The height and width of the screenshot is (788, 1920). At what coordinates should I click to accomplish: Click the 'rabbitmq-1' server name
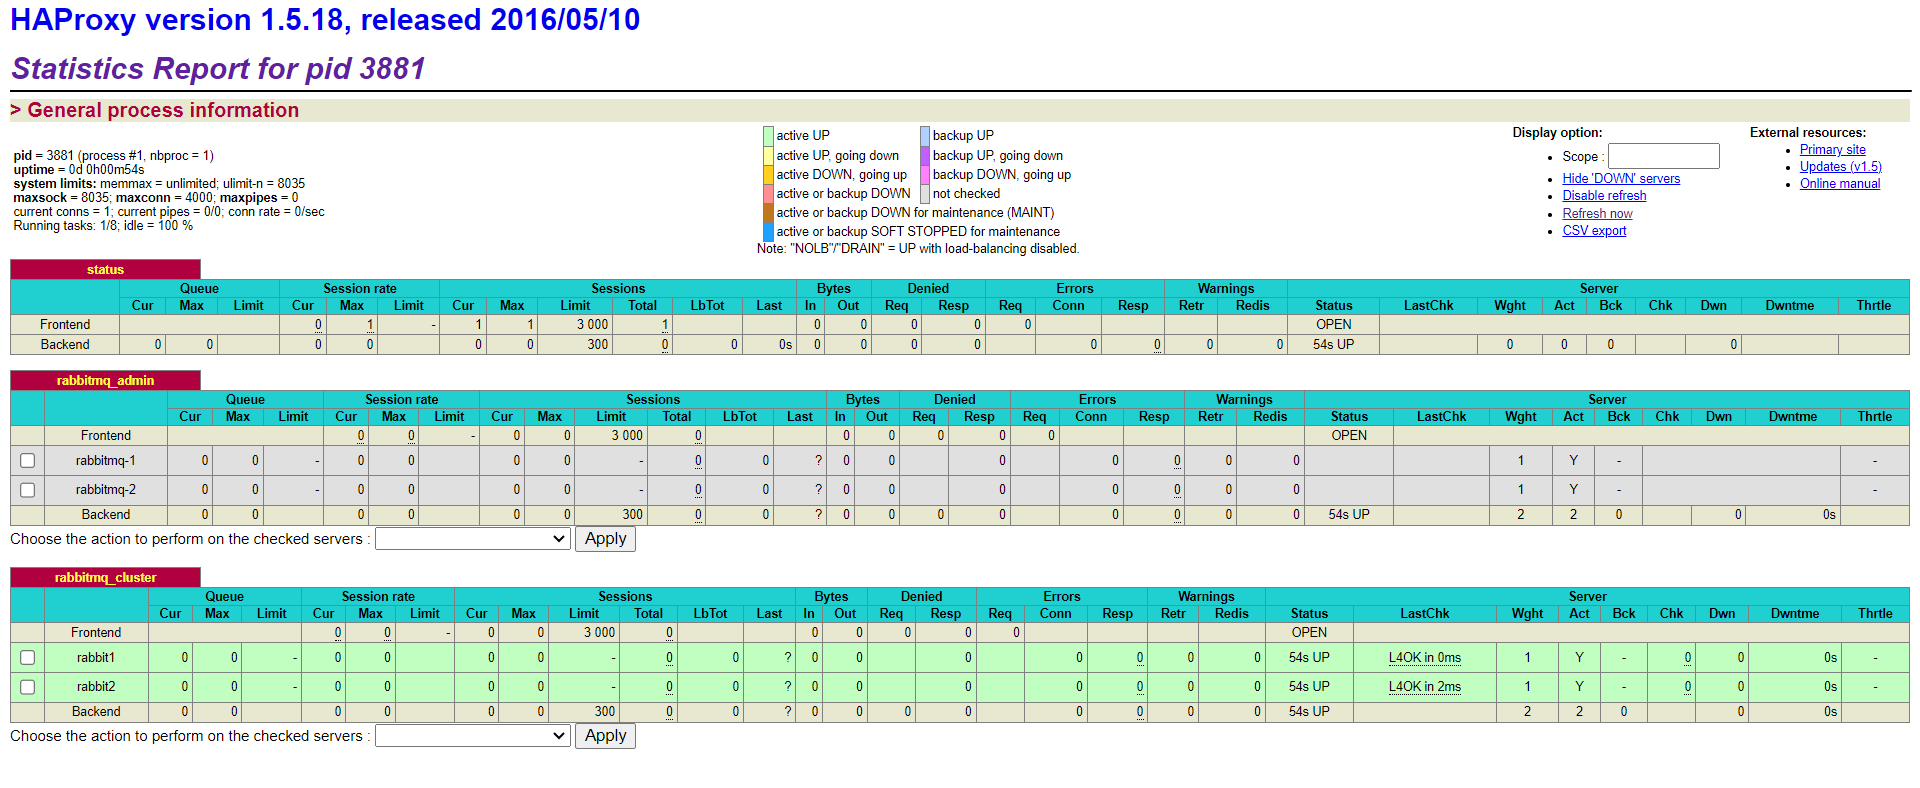(x=106, y=461)
